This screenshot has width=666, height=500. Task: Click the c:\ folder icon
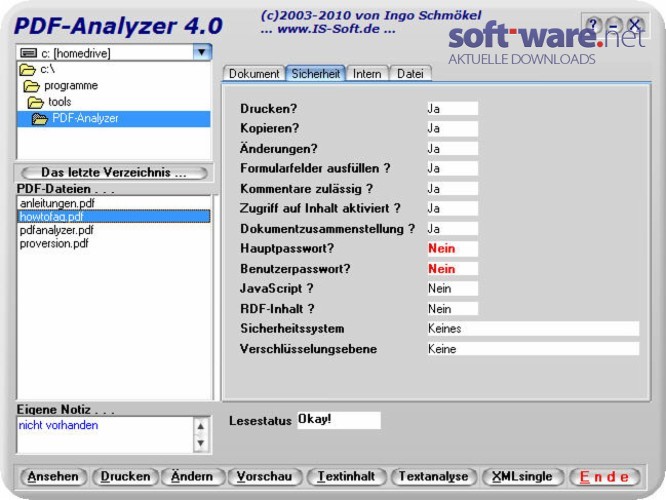click(28, 70)
